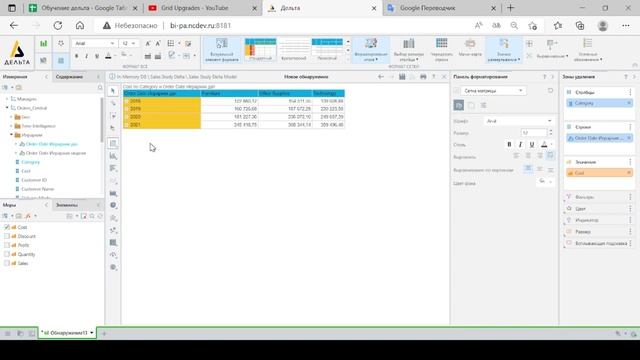Check the Sales measure checkbox
The image size is (640, 360).
tap(7, 263)
